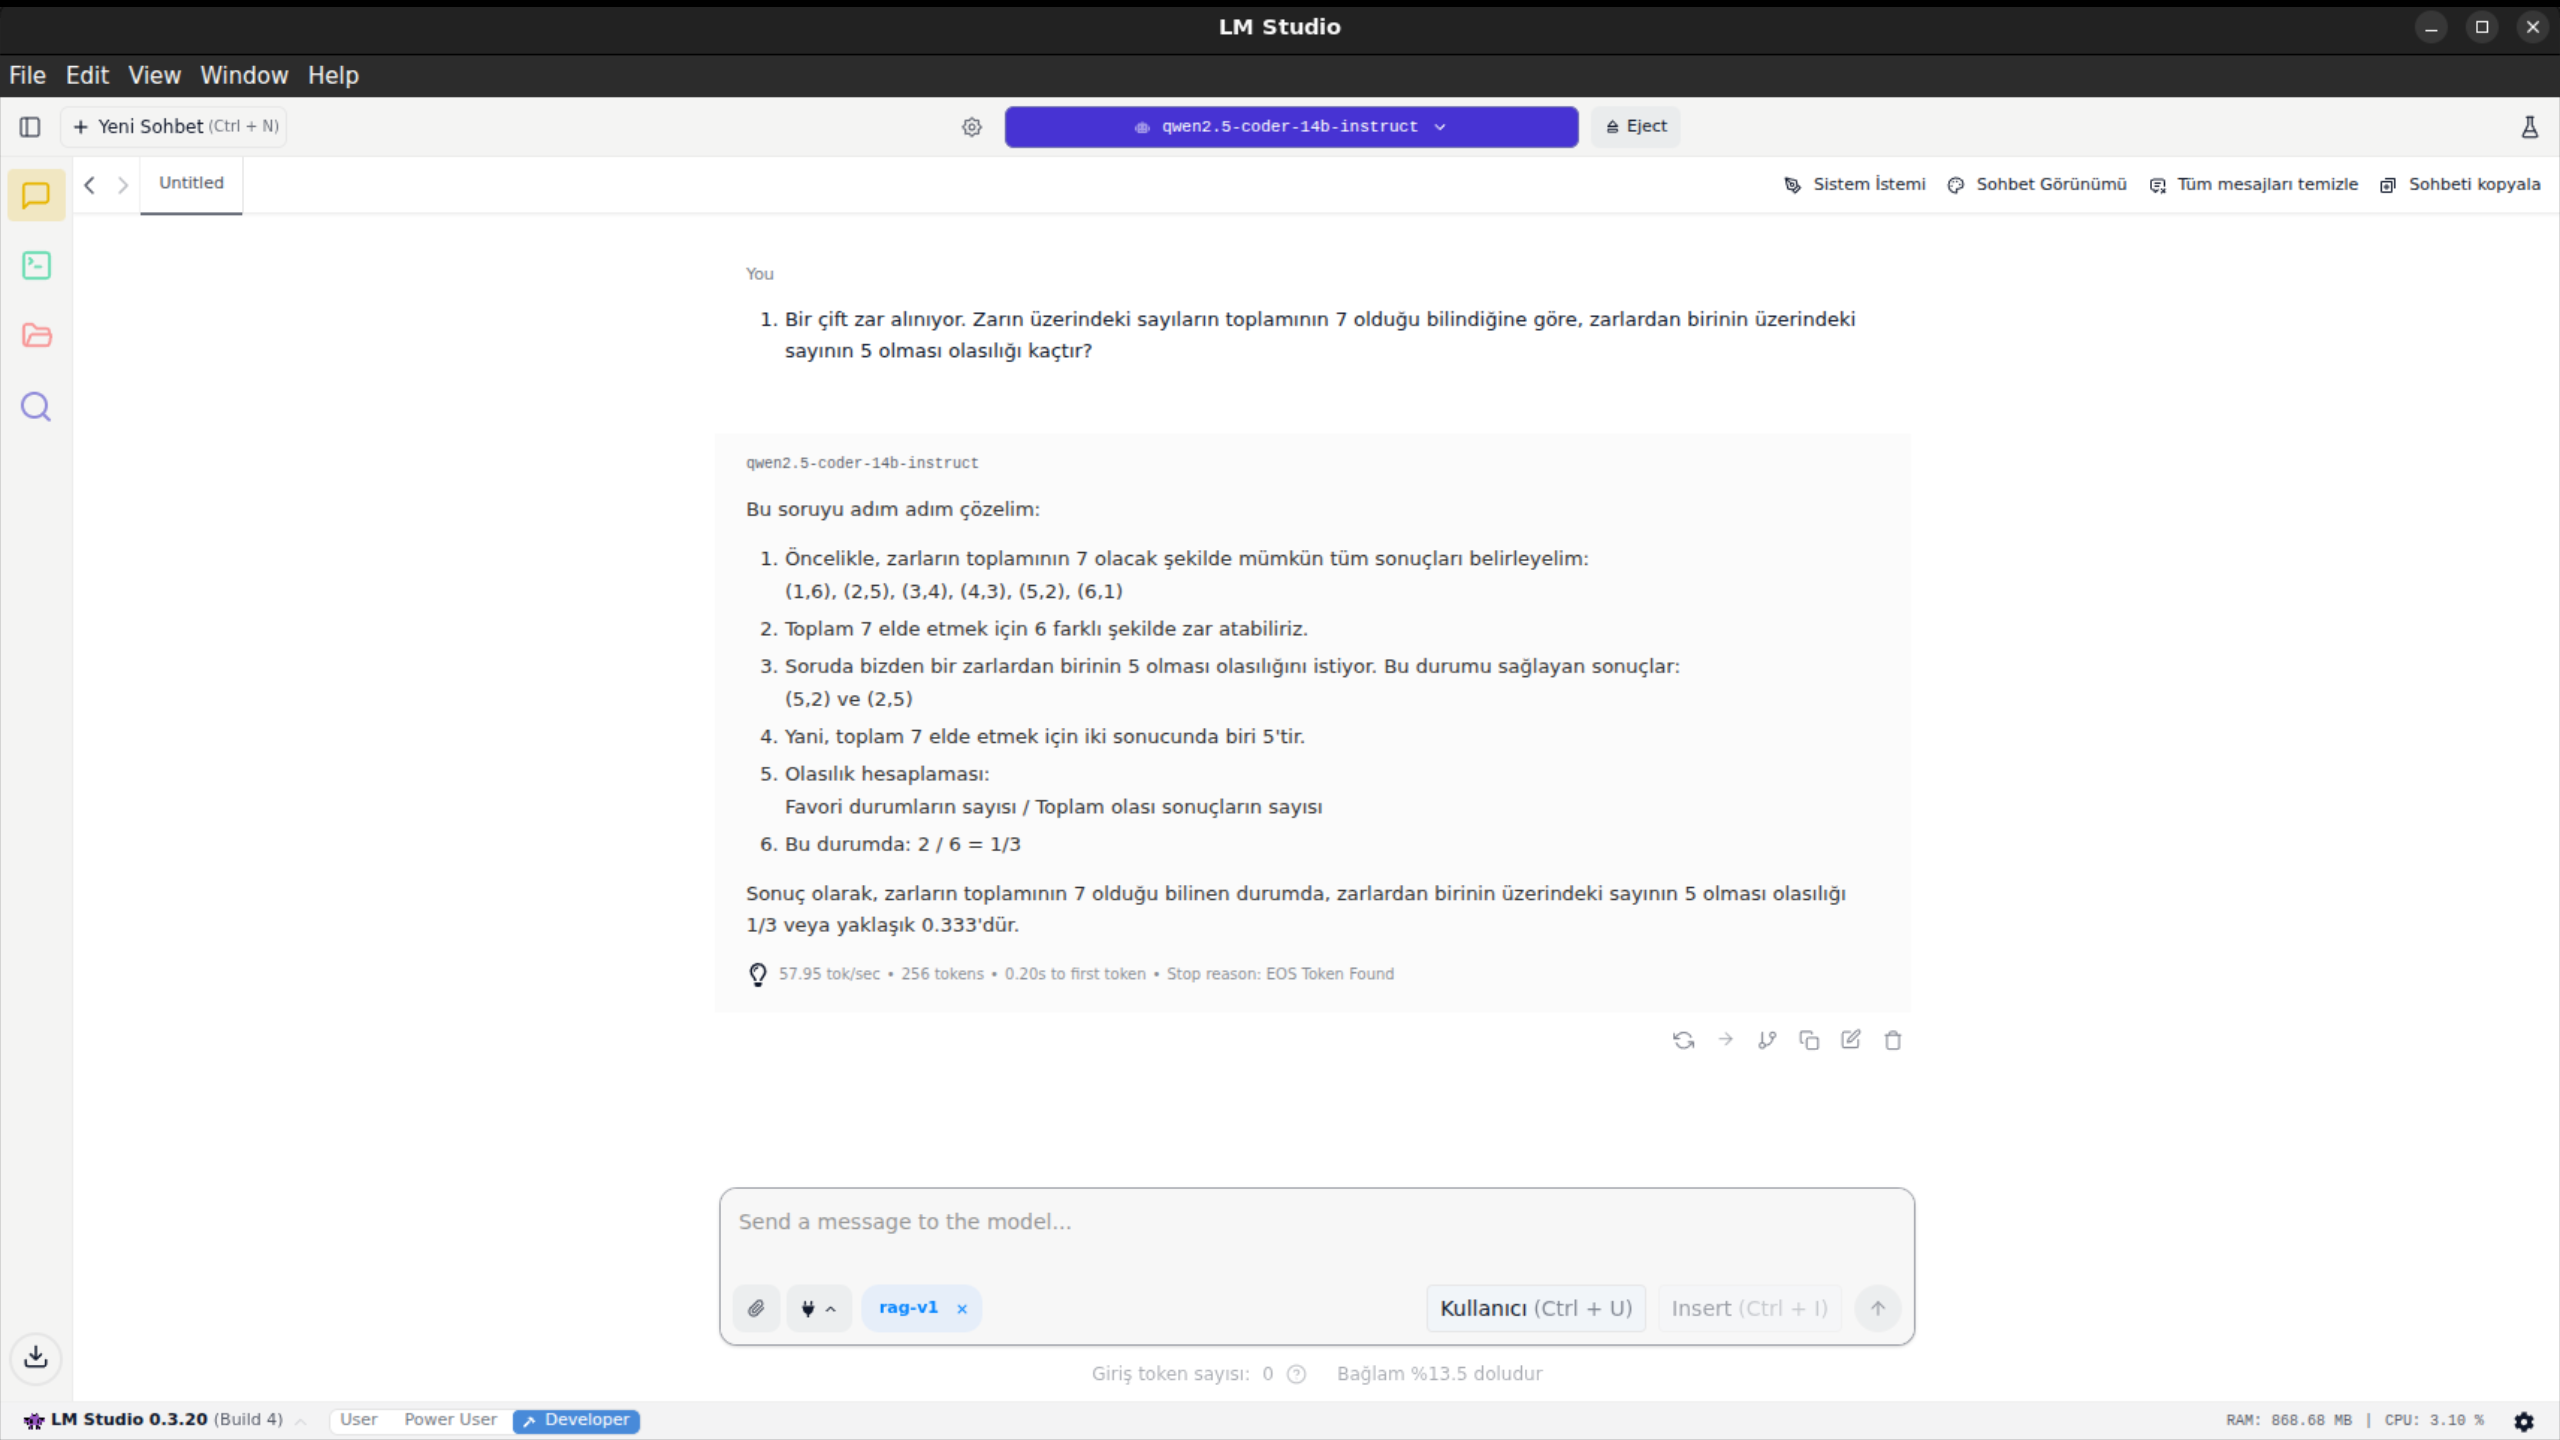Expand the LM Studio version chevron
The width and height of the screenshot is (2560, 1440).
pyautogui.click(x=301, y=1421)
